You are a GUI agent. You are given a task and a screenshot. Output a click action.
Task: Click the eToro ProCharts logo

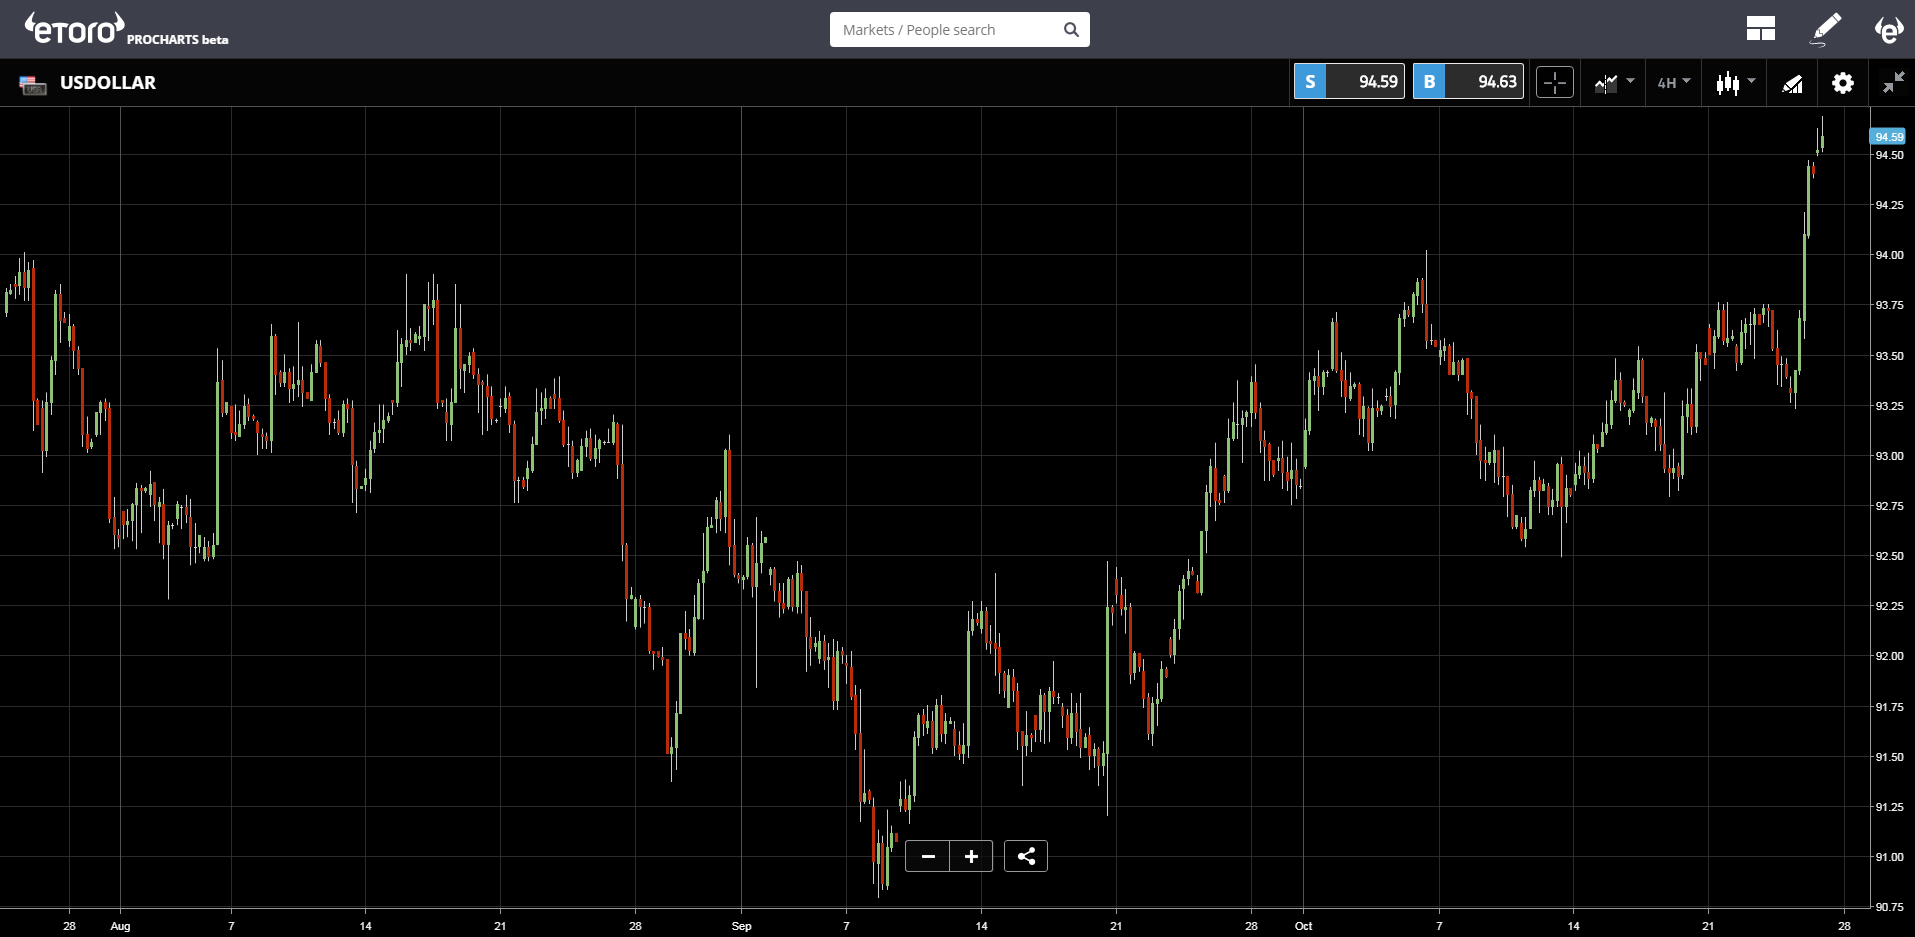tap(127, 29)
